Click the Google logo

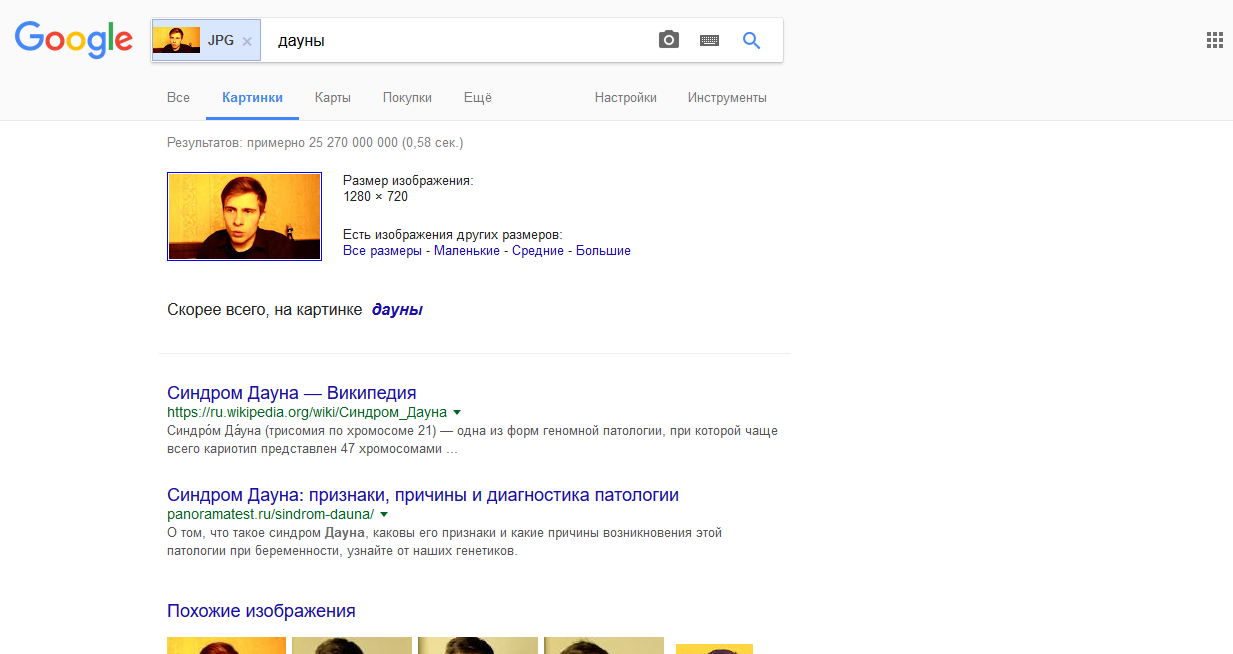click(74, 40)
